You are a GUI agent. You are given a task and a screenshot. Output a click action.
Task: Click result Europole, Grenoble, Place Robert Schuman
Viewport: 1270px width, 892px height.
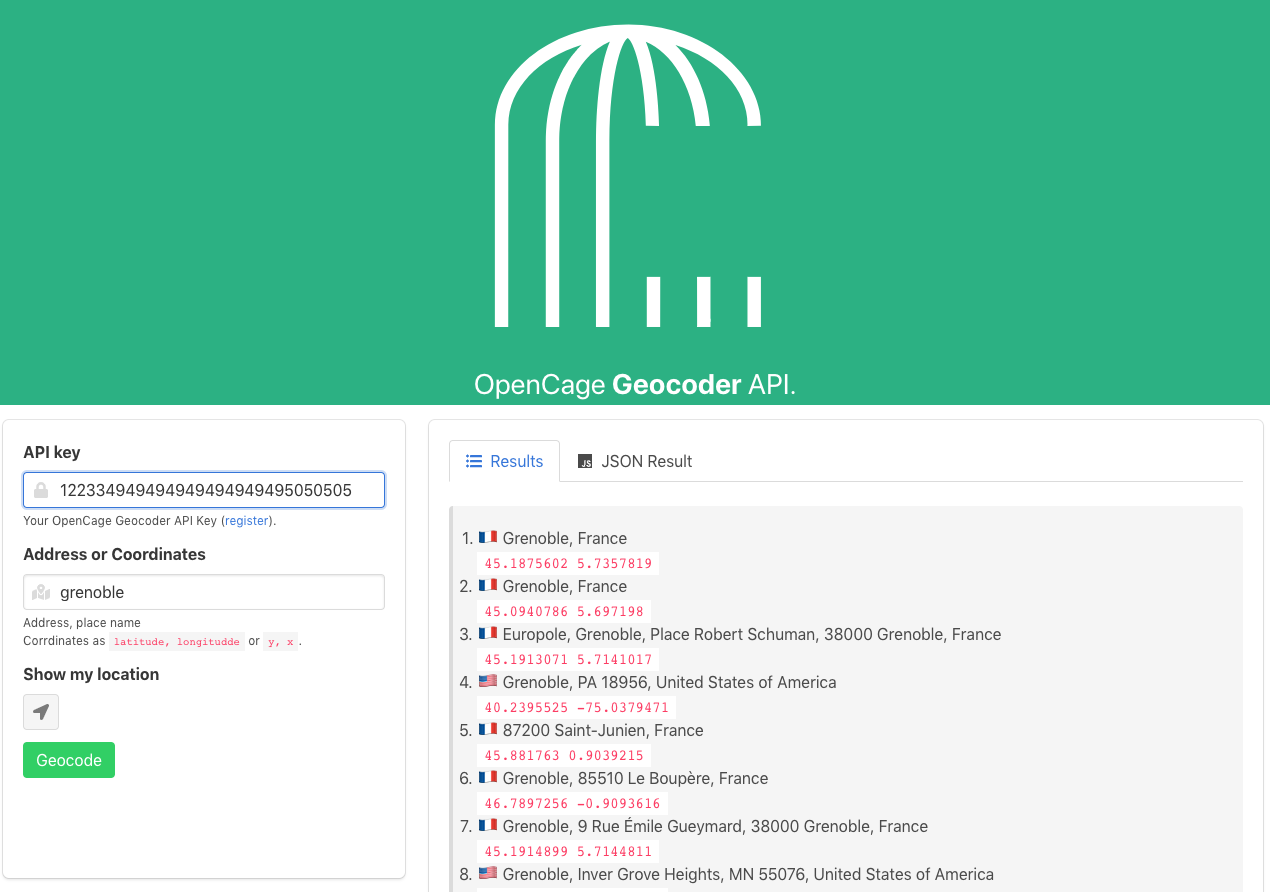(x=752, y=634)
